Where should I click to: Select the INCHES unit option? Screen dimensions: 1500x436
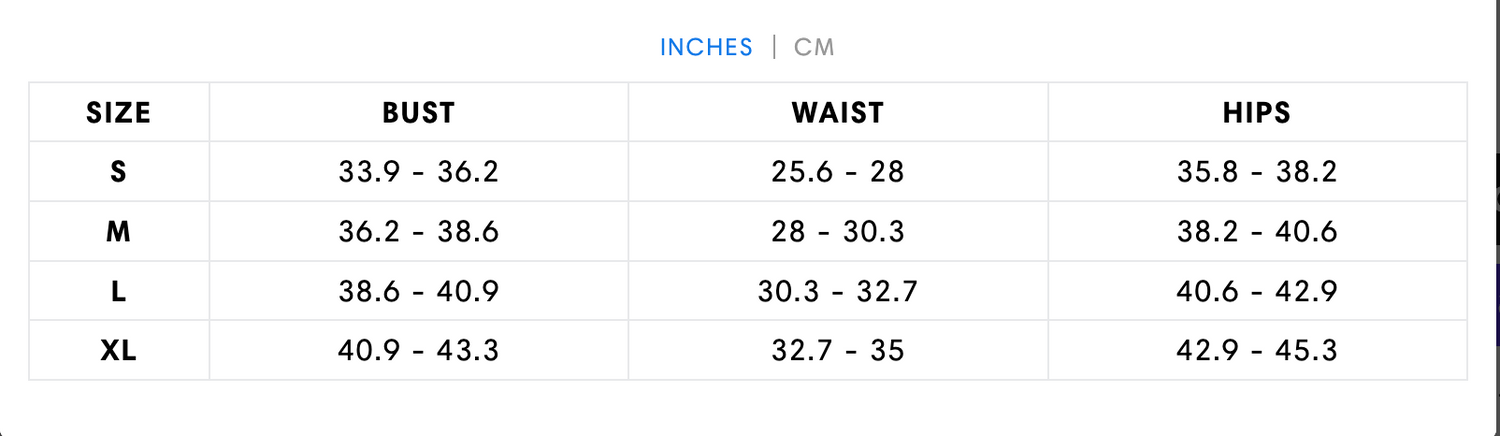tap(706, 47)
